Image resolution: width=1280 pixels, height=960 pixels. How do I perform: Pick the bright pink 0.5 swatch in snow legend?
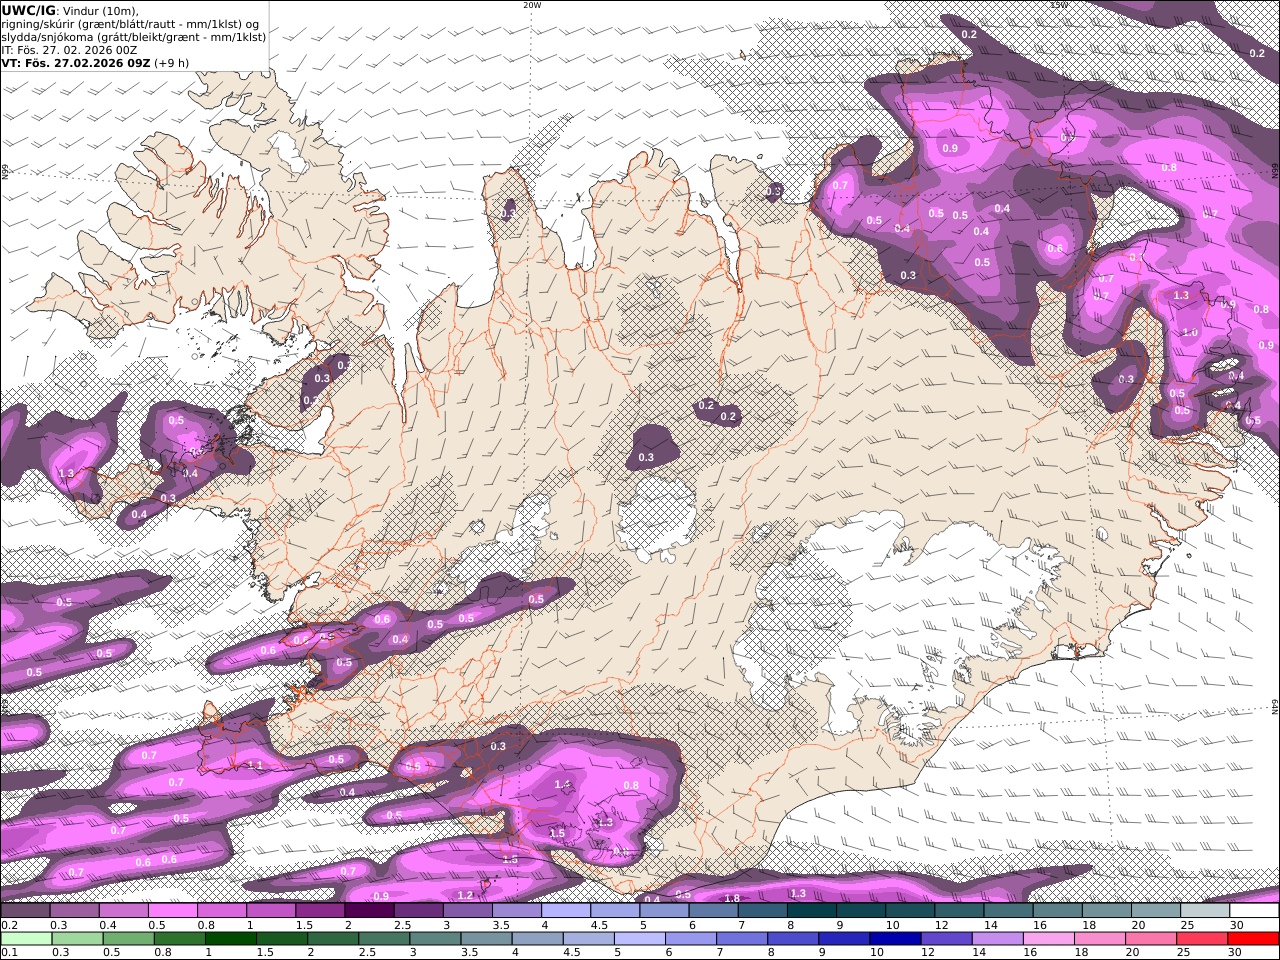coord(173,911)
